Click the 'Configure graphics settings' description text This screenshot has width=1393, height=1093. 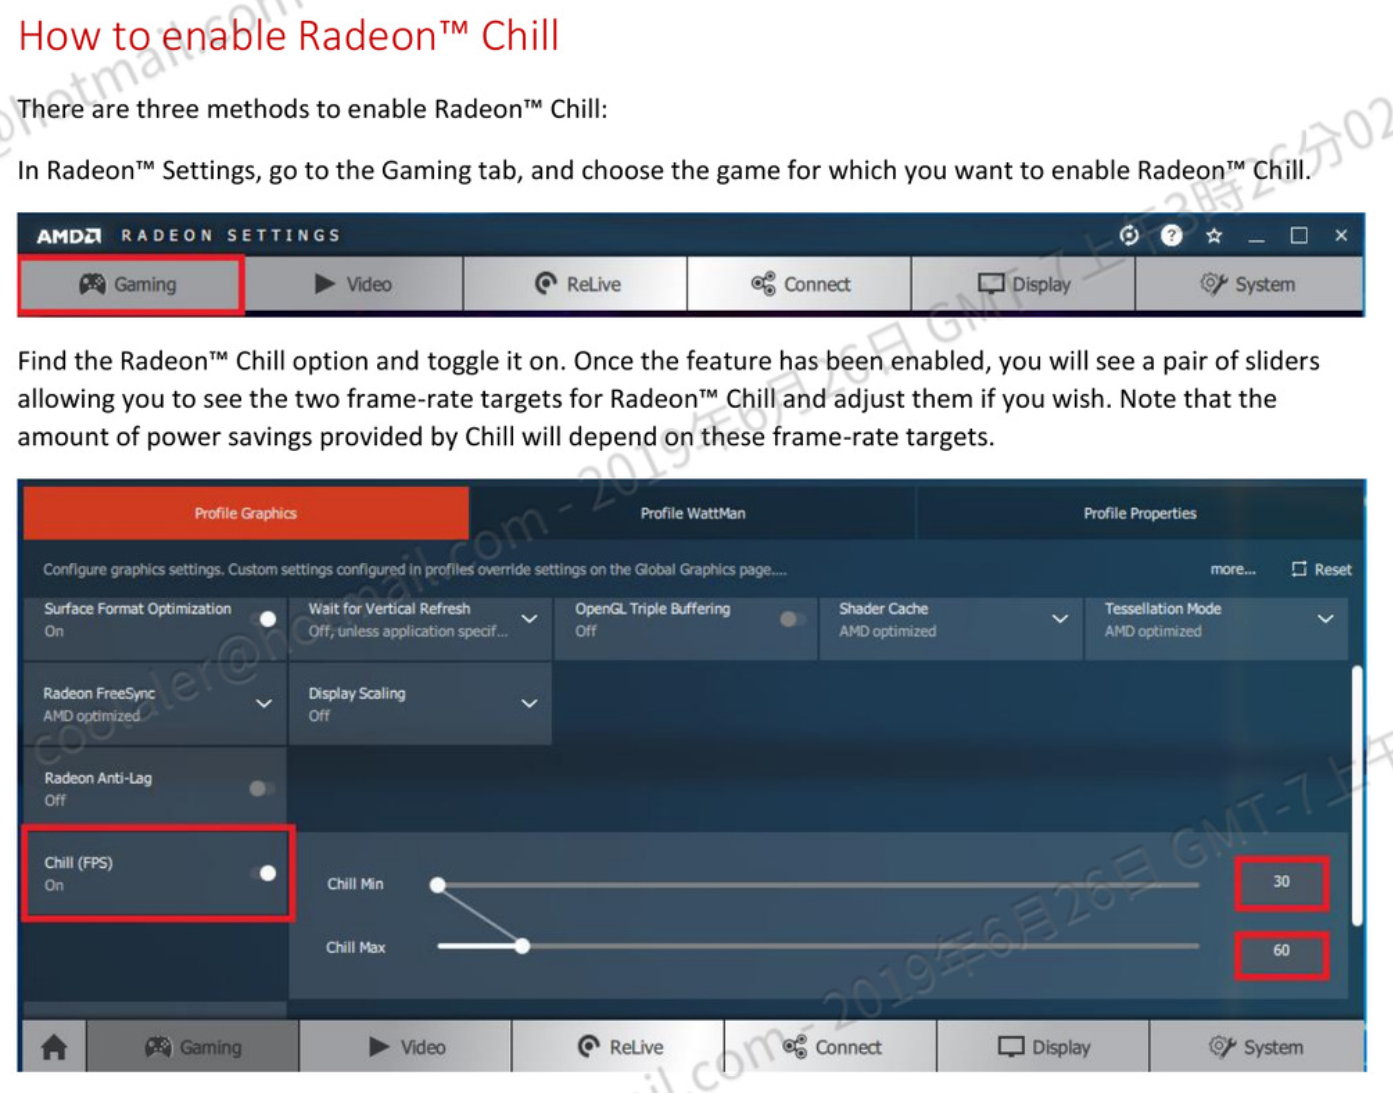[414, 569]
